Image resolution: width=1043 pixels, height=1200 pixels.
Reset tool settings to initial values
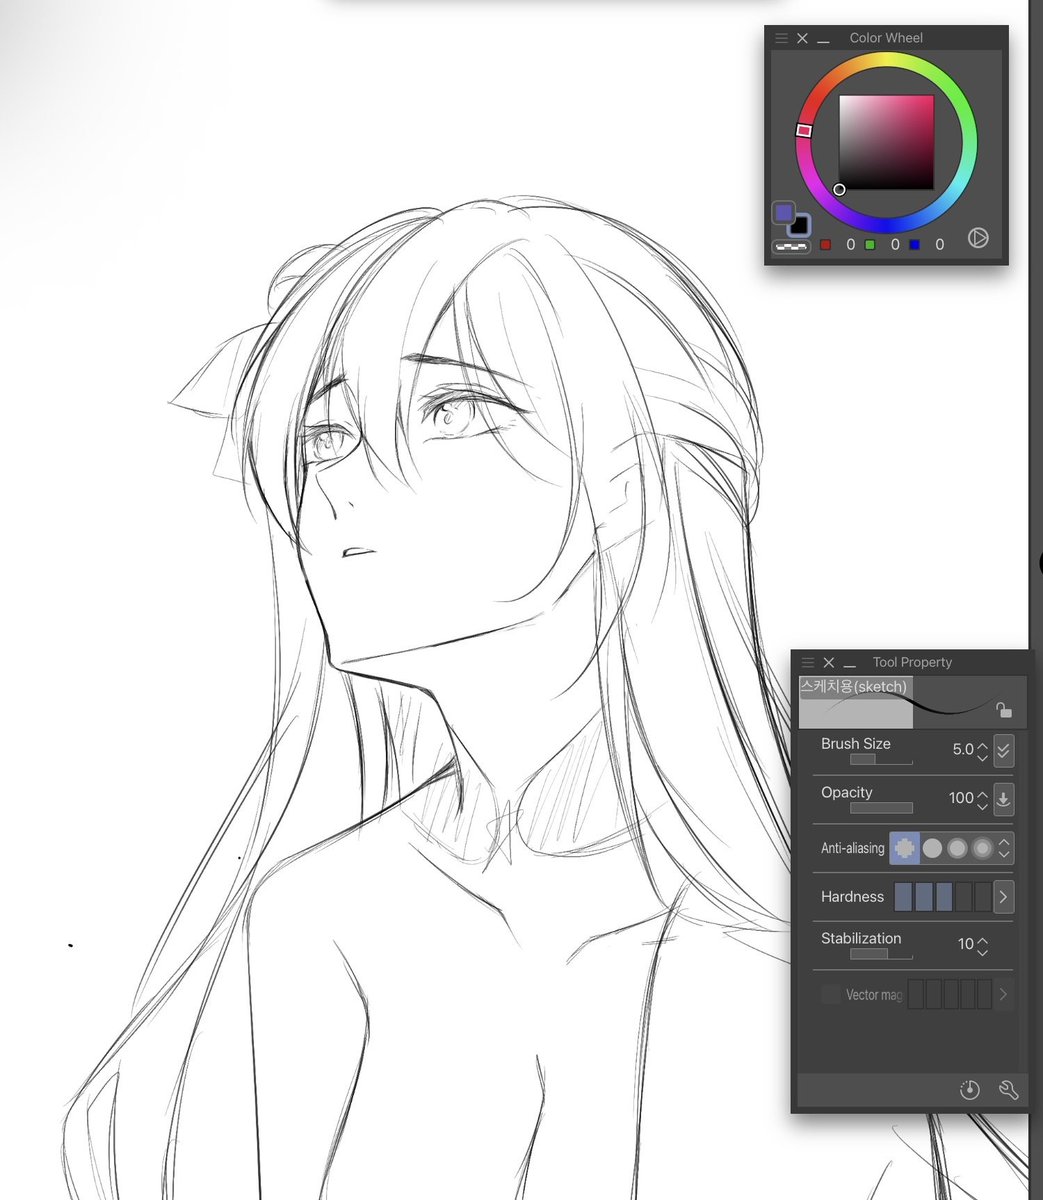pos(969,1090)
